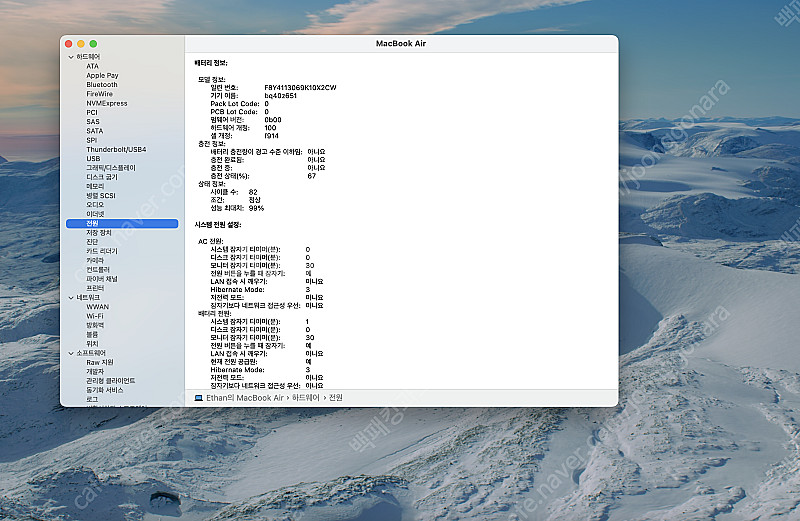
Task: Open 저장 장치 in the sidebar
Action: click(x=98, y=233)
